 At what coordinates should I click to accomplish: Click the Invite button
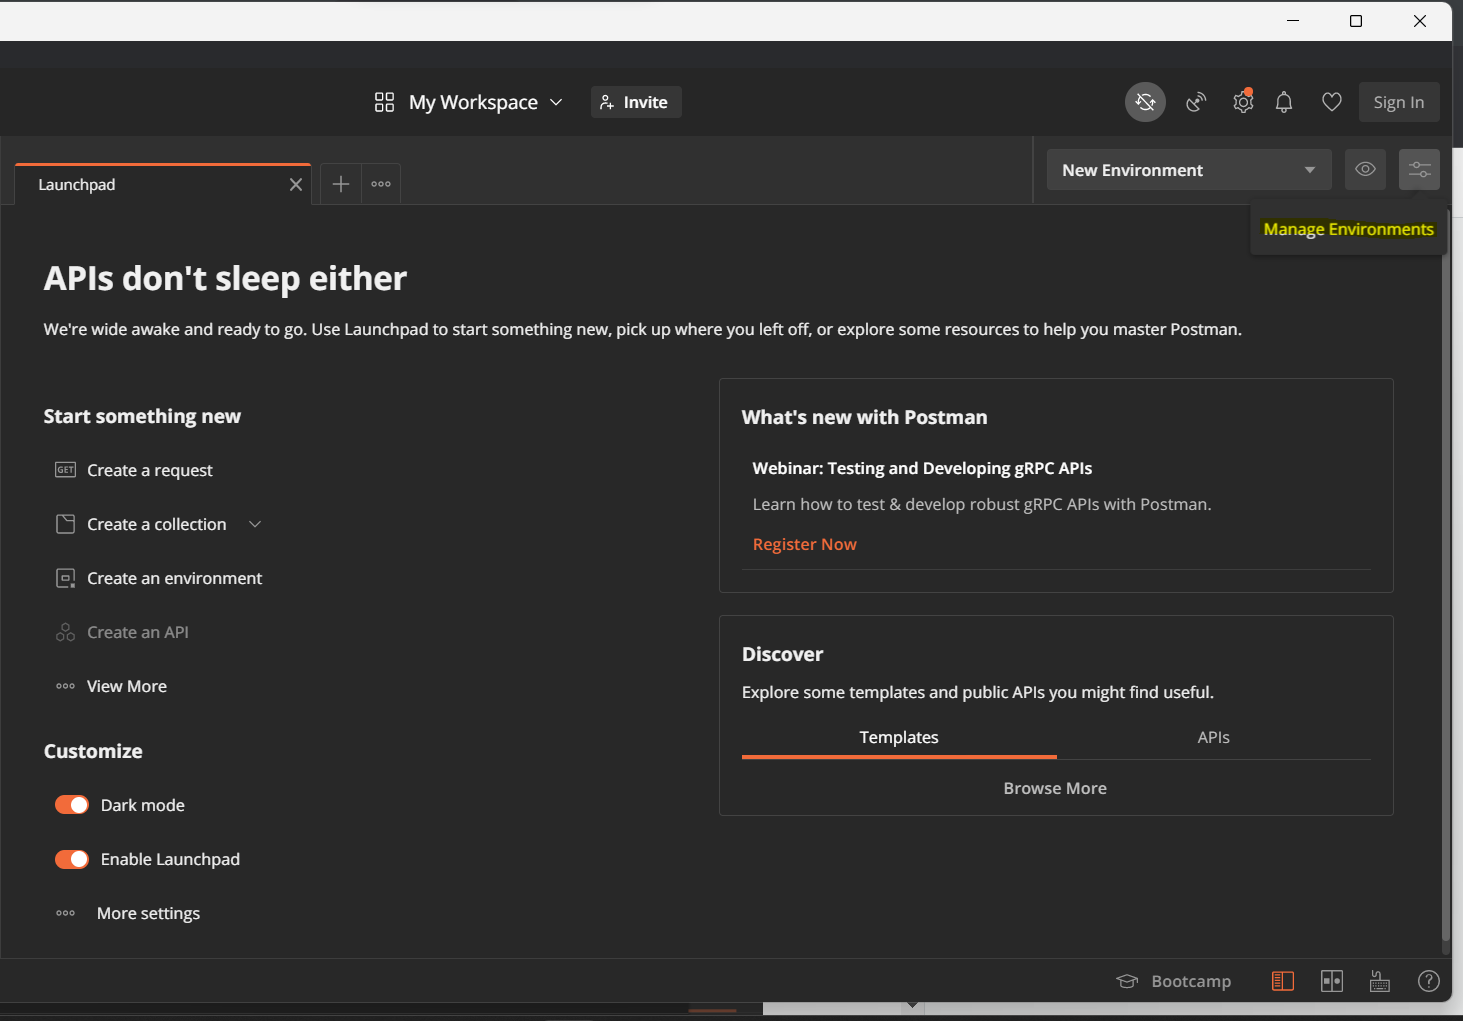point(636,102)
